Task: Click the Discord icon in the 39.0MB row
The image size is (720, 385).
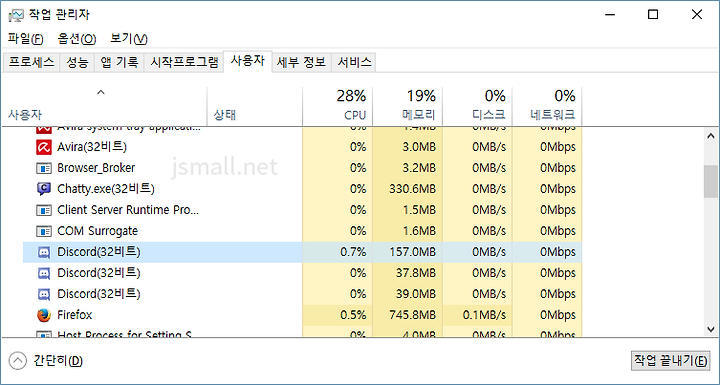Action: (x=44, y=294)
